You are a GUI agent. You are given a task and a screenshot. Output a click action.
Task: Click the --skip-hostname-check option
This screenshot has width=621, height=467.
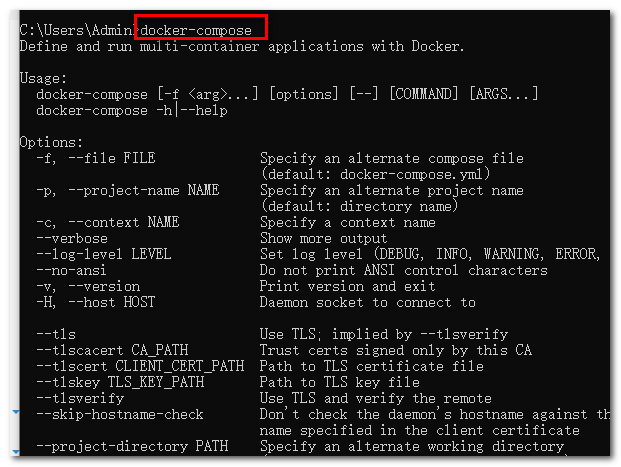click(120, 414)
